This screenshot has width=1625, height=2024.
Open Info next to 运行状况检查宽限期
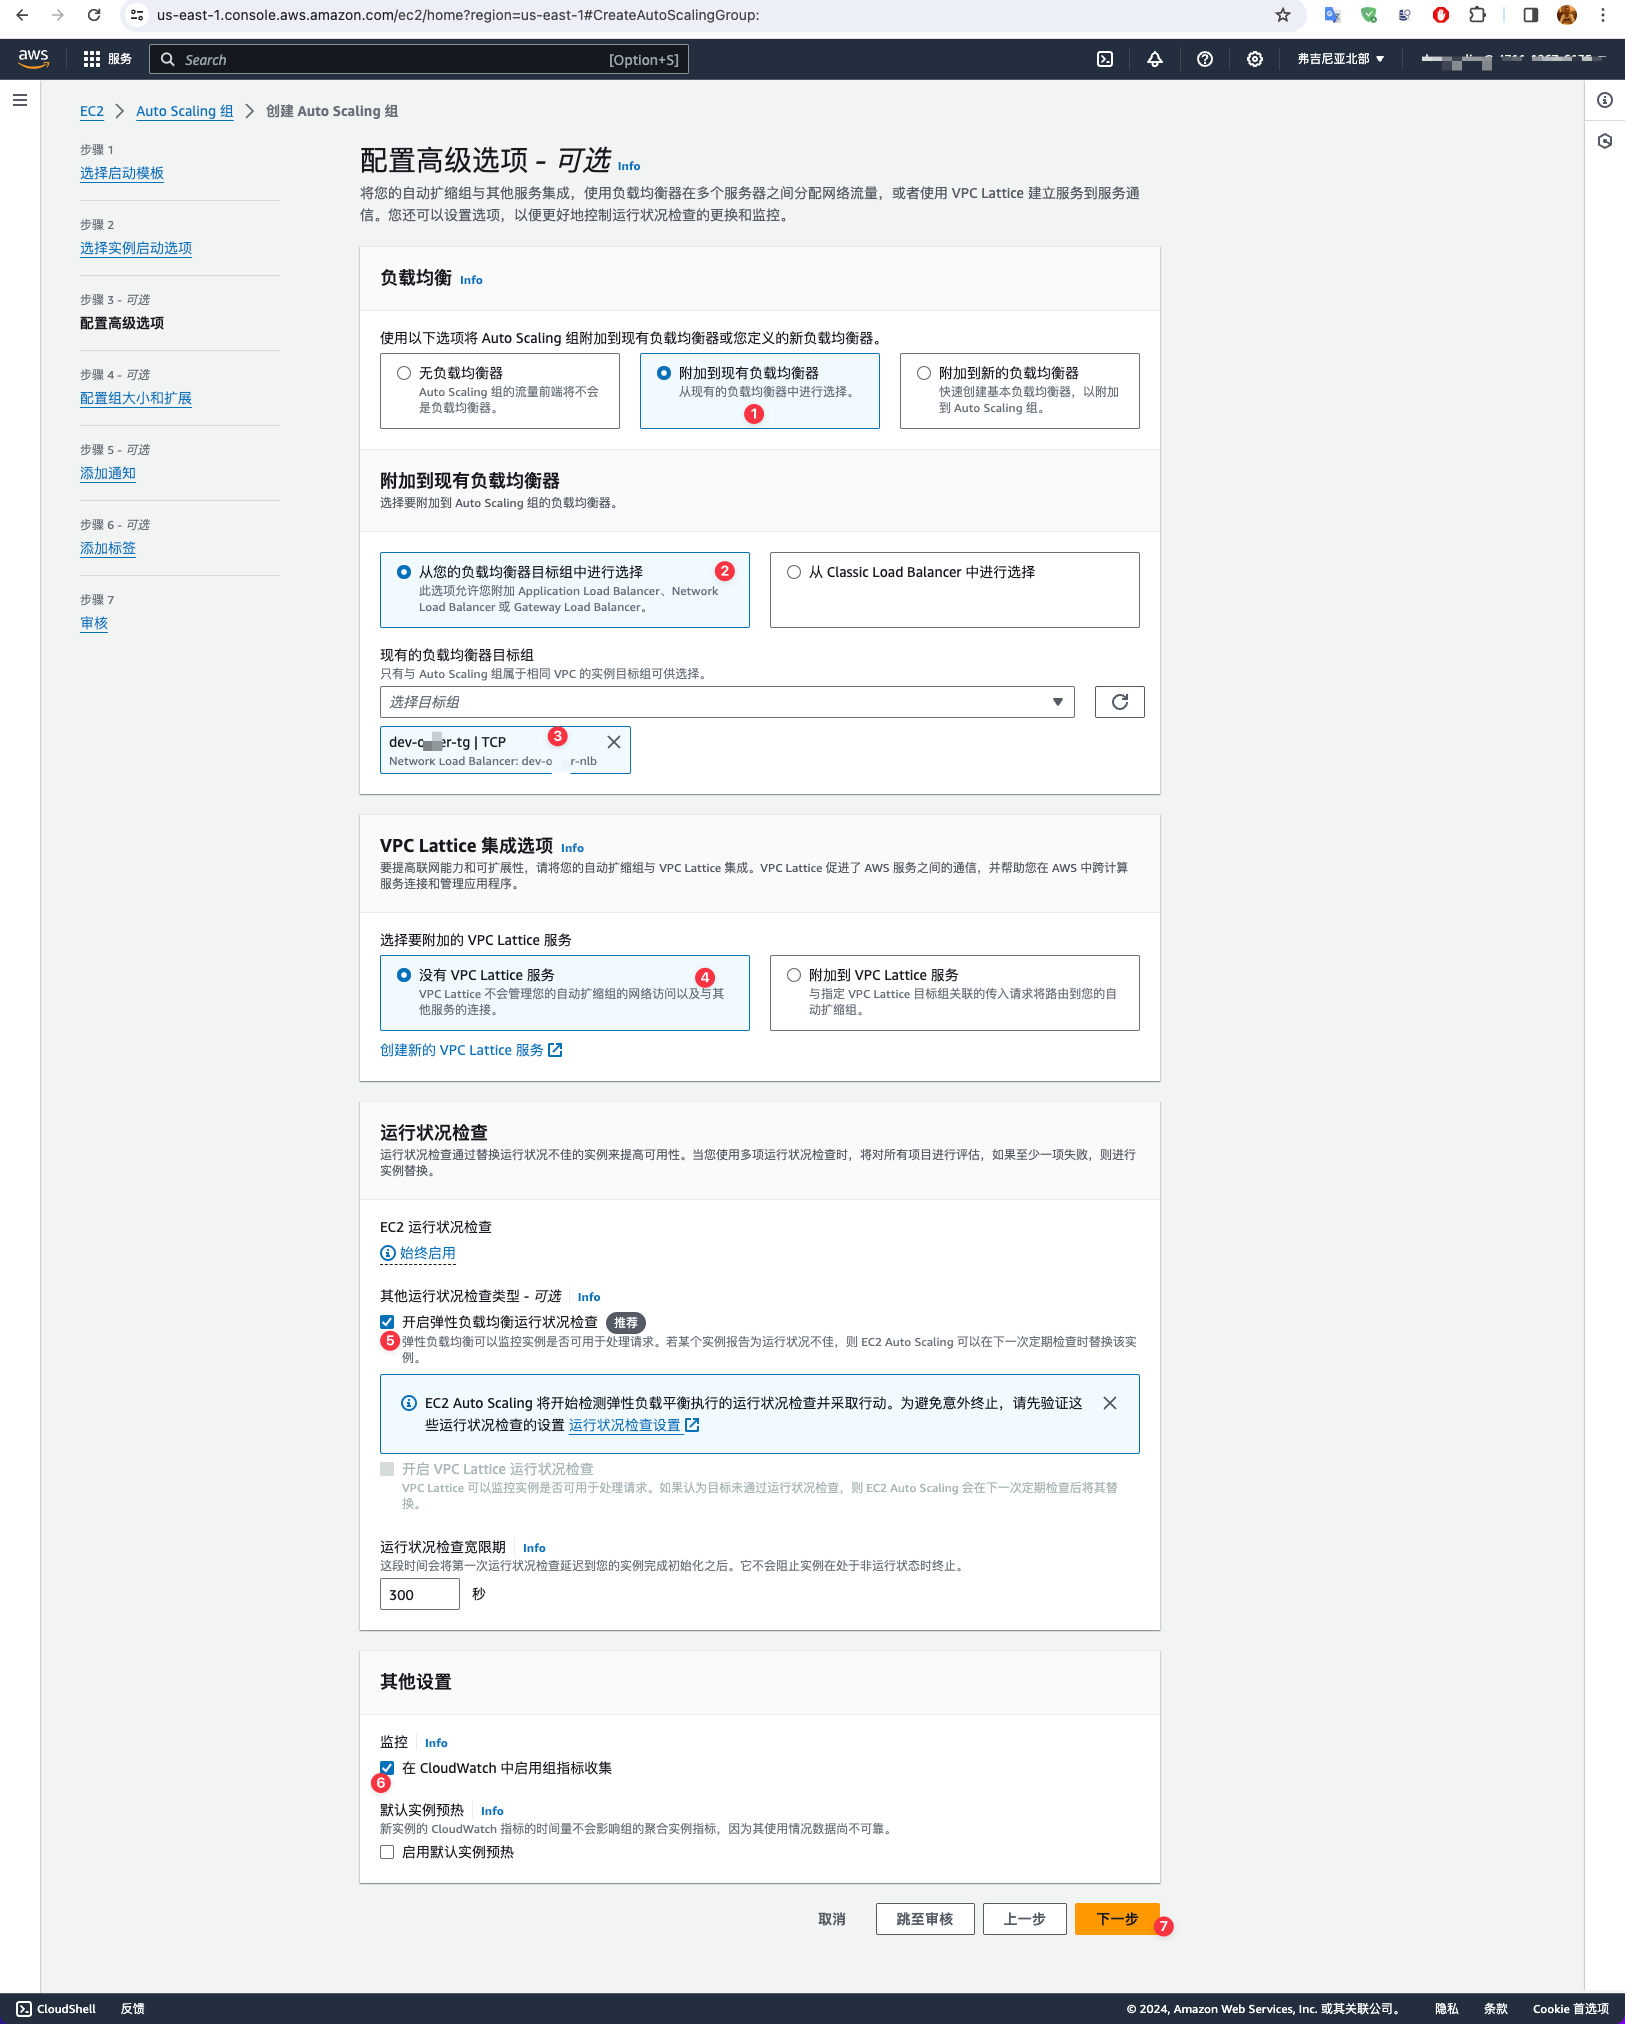coord(534,1548)
